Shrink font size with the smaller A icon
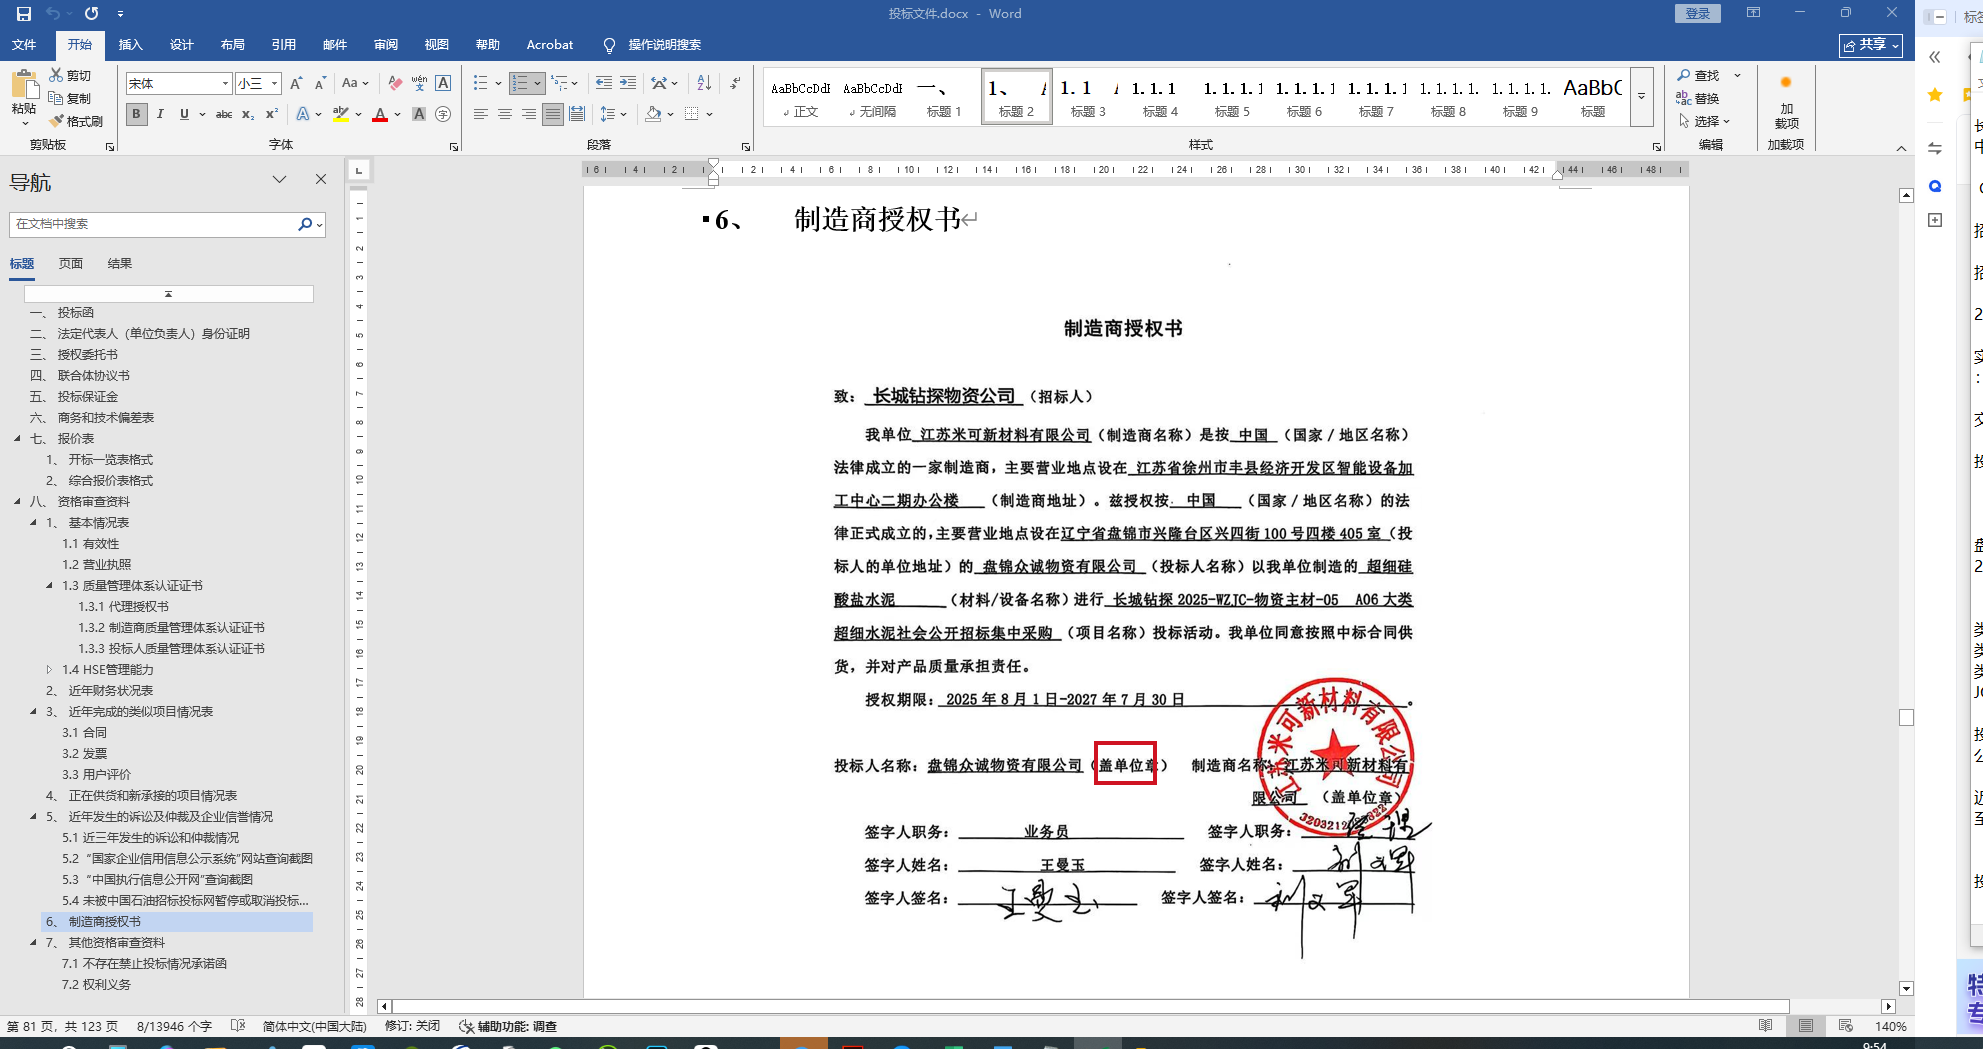1983x1049 pixels. (320, 83)
